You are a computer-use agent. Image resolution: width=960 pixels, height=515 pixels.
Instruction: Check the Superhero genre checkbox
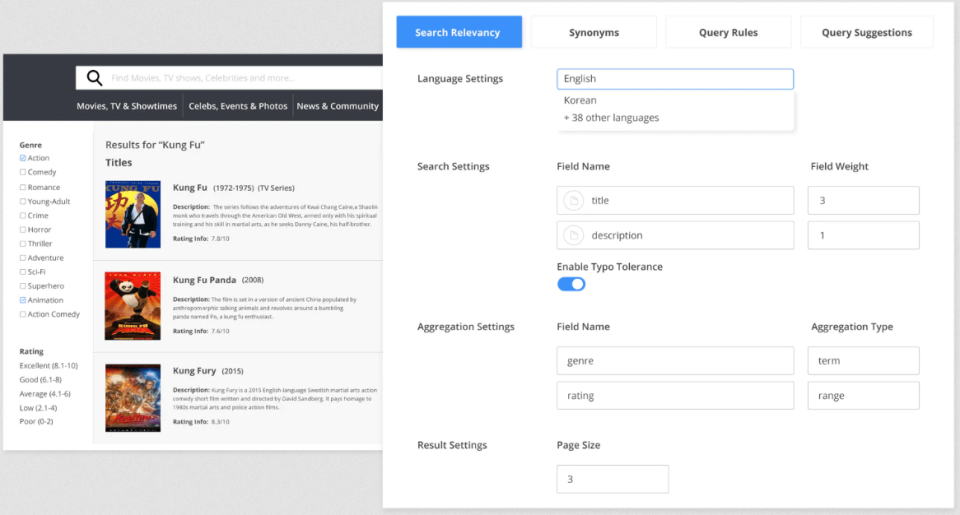(23, 286)
